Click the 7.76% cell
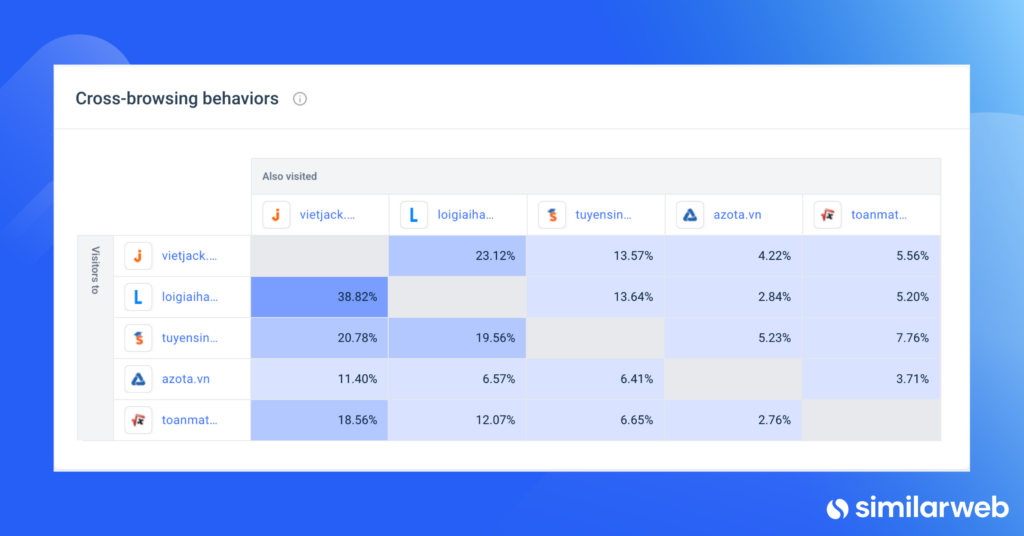Viewport: 1024px width, 536px height. point(871,338)
